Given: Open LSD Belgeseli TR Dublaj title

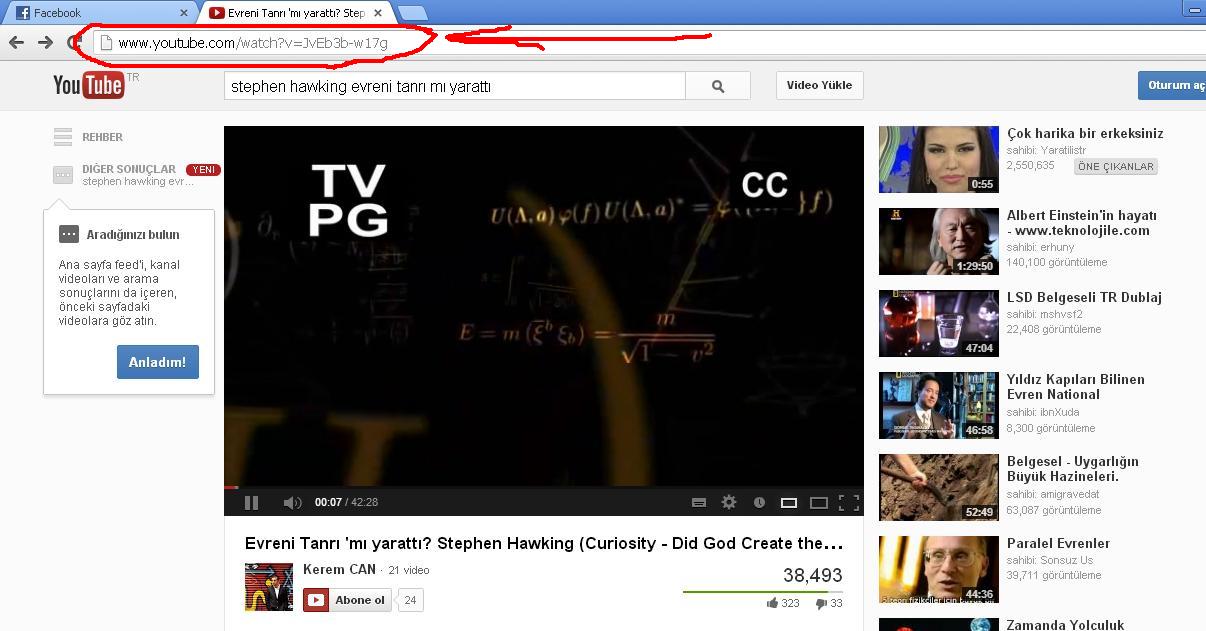Looking at the screenshot, I should [1084, 297].
